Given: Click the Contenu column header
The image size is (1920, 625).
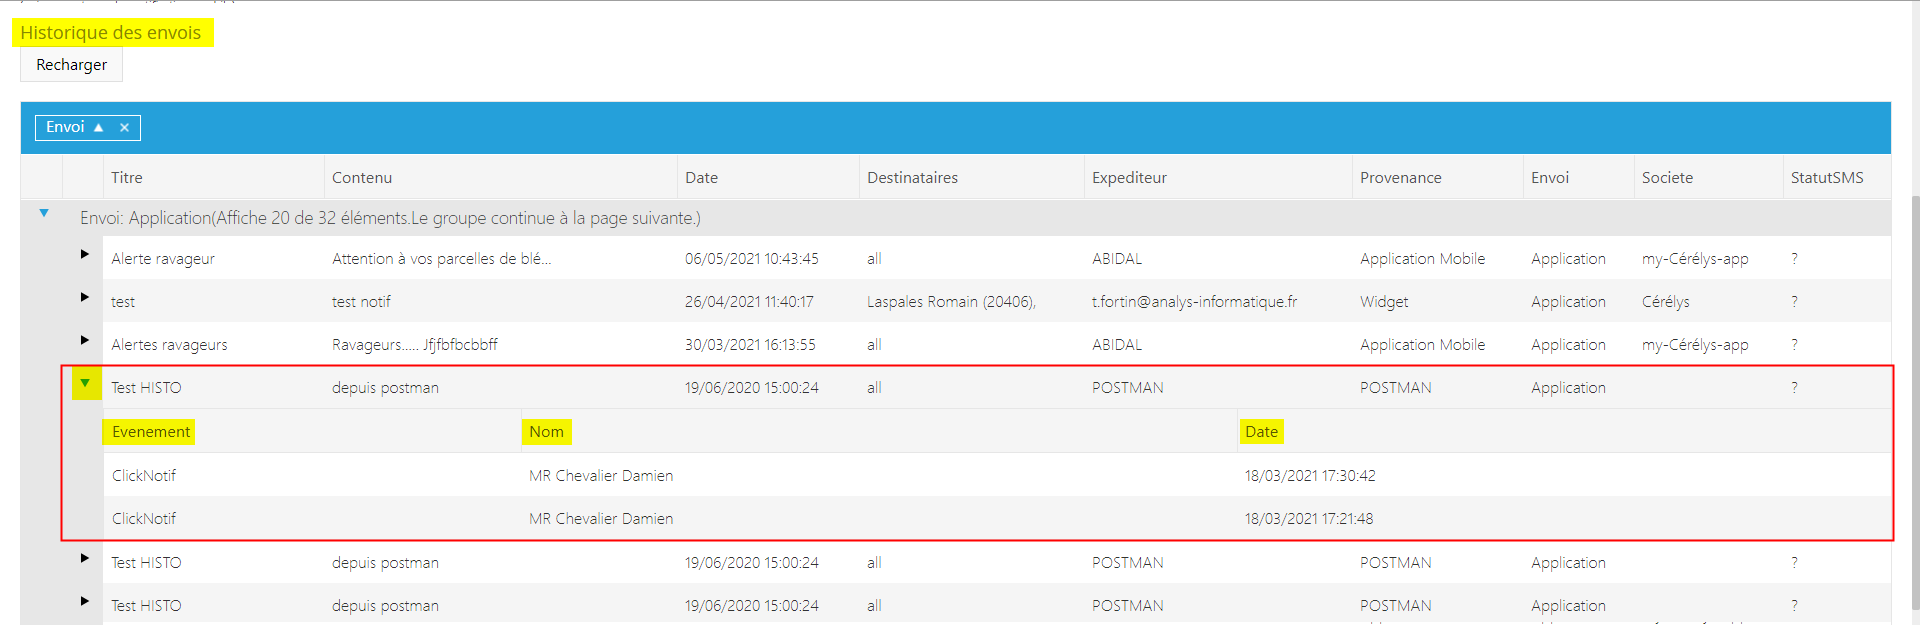Looking at the screenshot, I should [x=362, y=178].
